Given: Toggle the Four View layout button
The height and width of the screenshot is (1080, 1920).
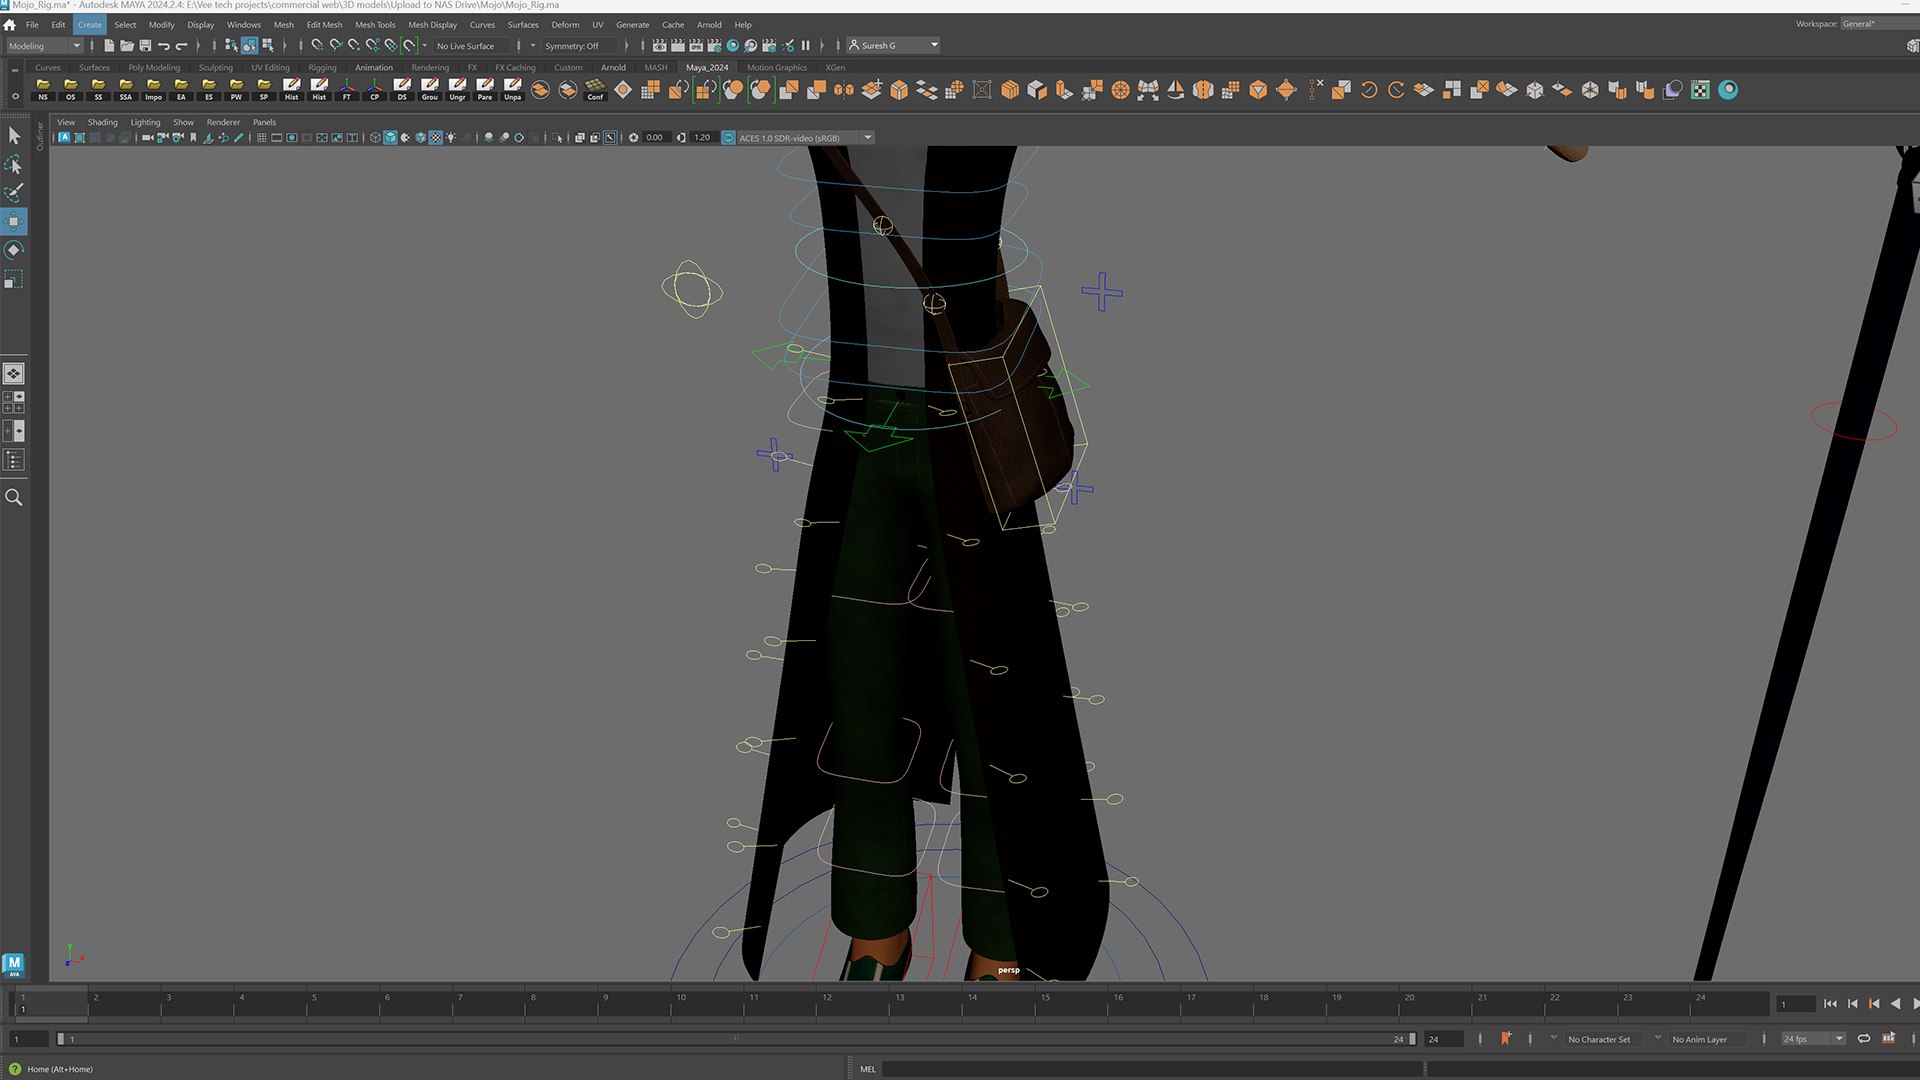Looking at the screenshot, I should 14,402.
